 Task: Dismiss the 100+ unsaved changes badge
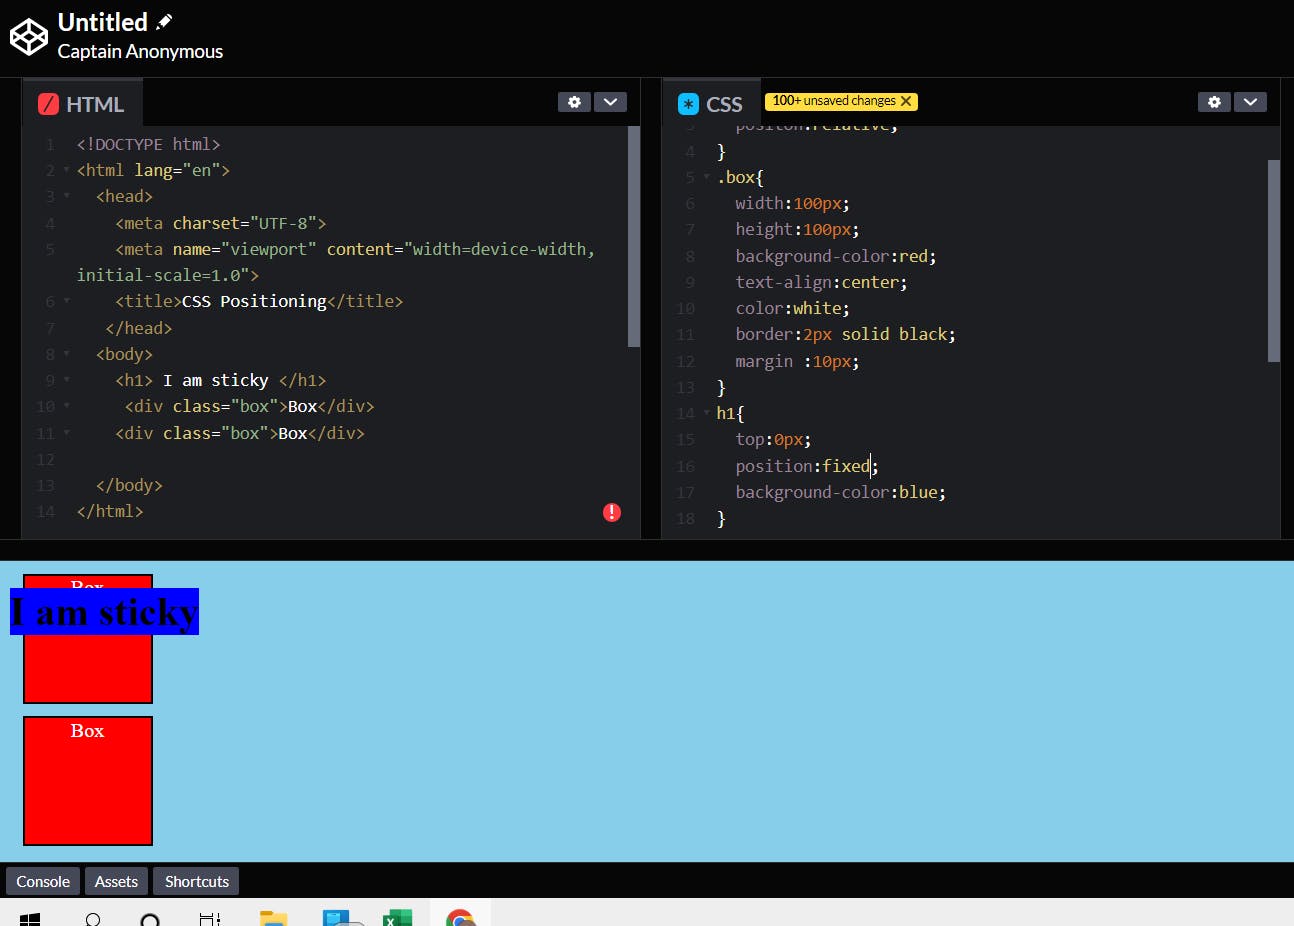906,101
